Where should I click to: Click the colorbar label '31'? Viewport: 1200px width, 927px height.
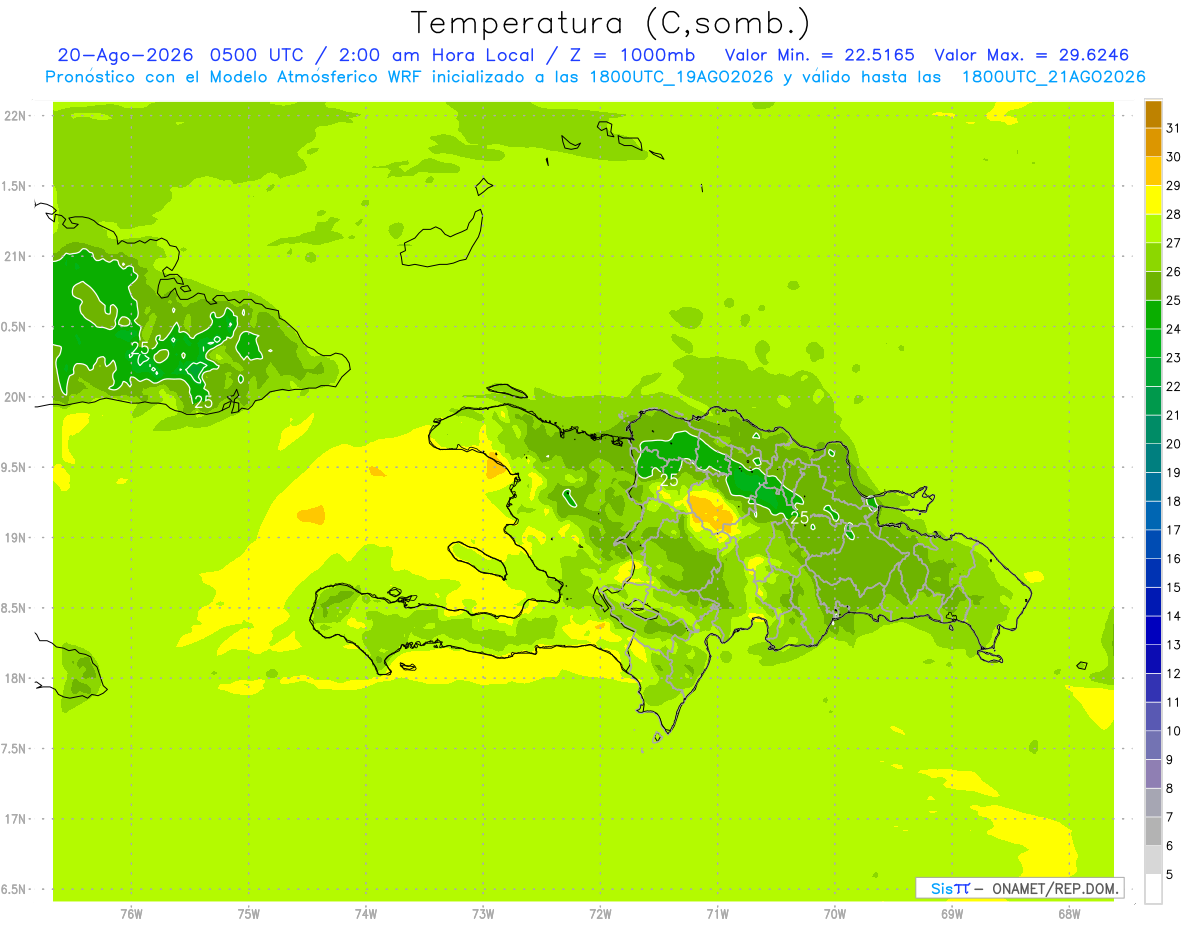click(x=1173, y=128)
